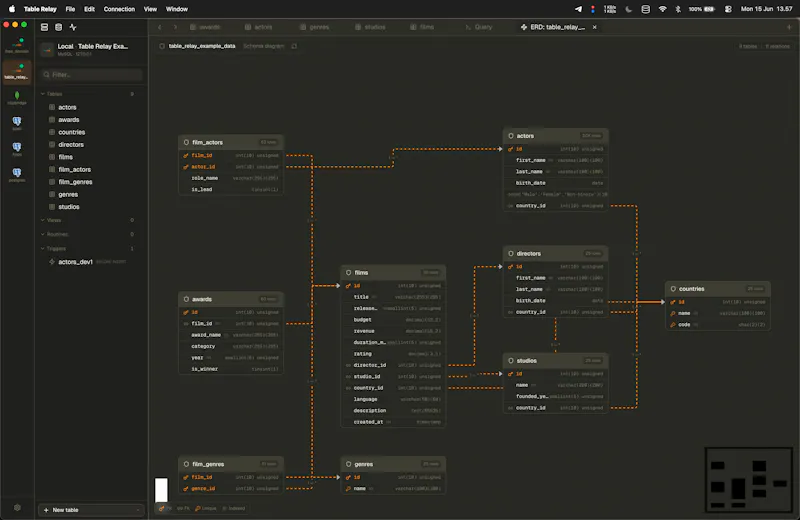The image size is (800, 520).
Task: Select role_name column in film_actors entity
Action: [231, 178]
